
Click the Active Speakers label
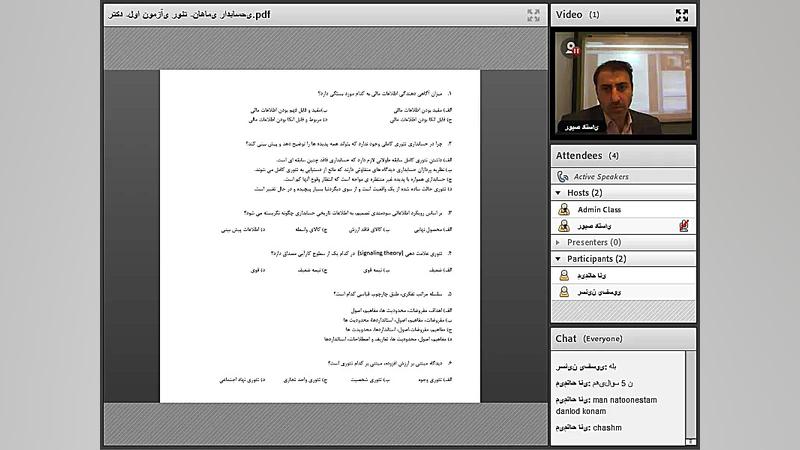[601, 177]
